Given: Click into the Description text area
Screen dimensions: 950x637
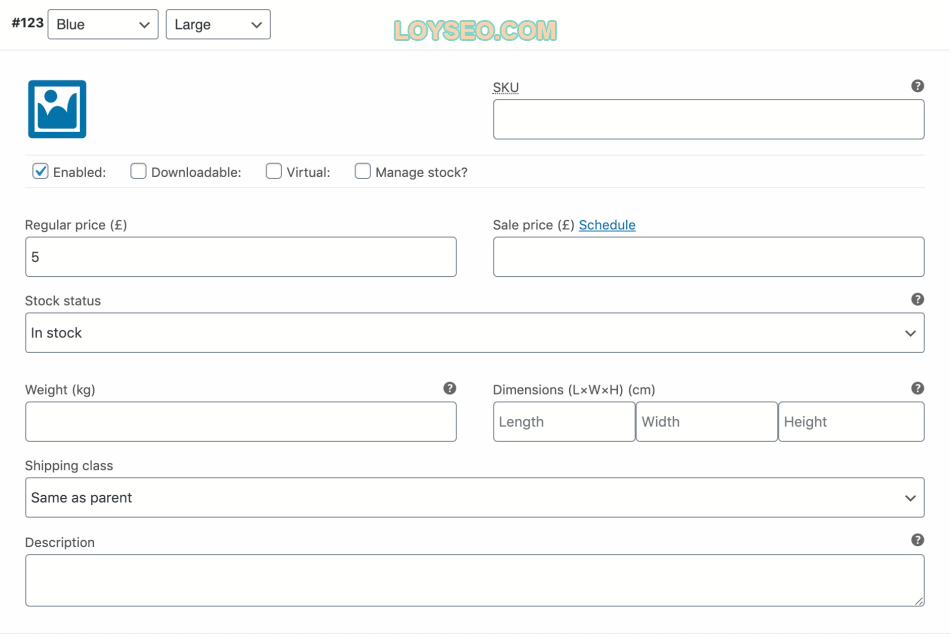Looking at the screenshot, I should point(474,581).
